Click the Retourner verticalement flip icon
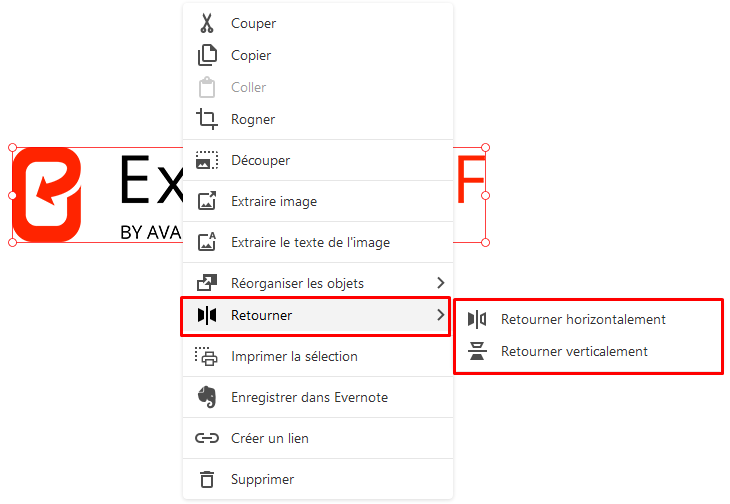 [477, 351]
